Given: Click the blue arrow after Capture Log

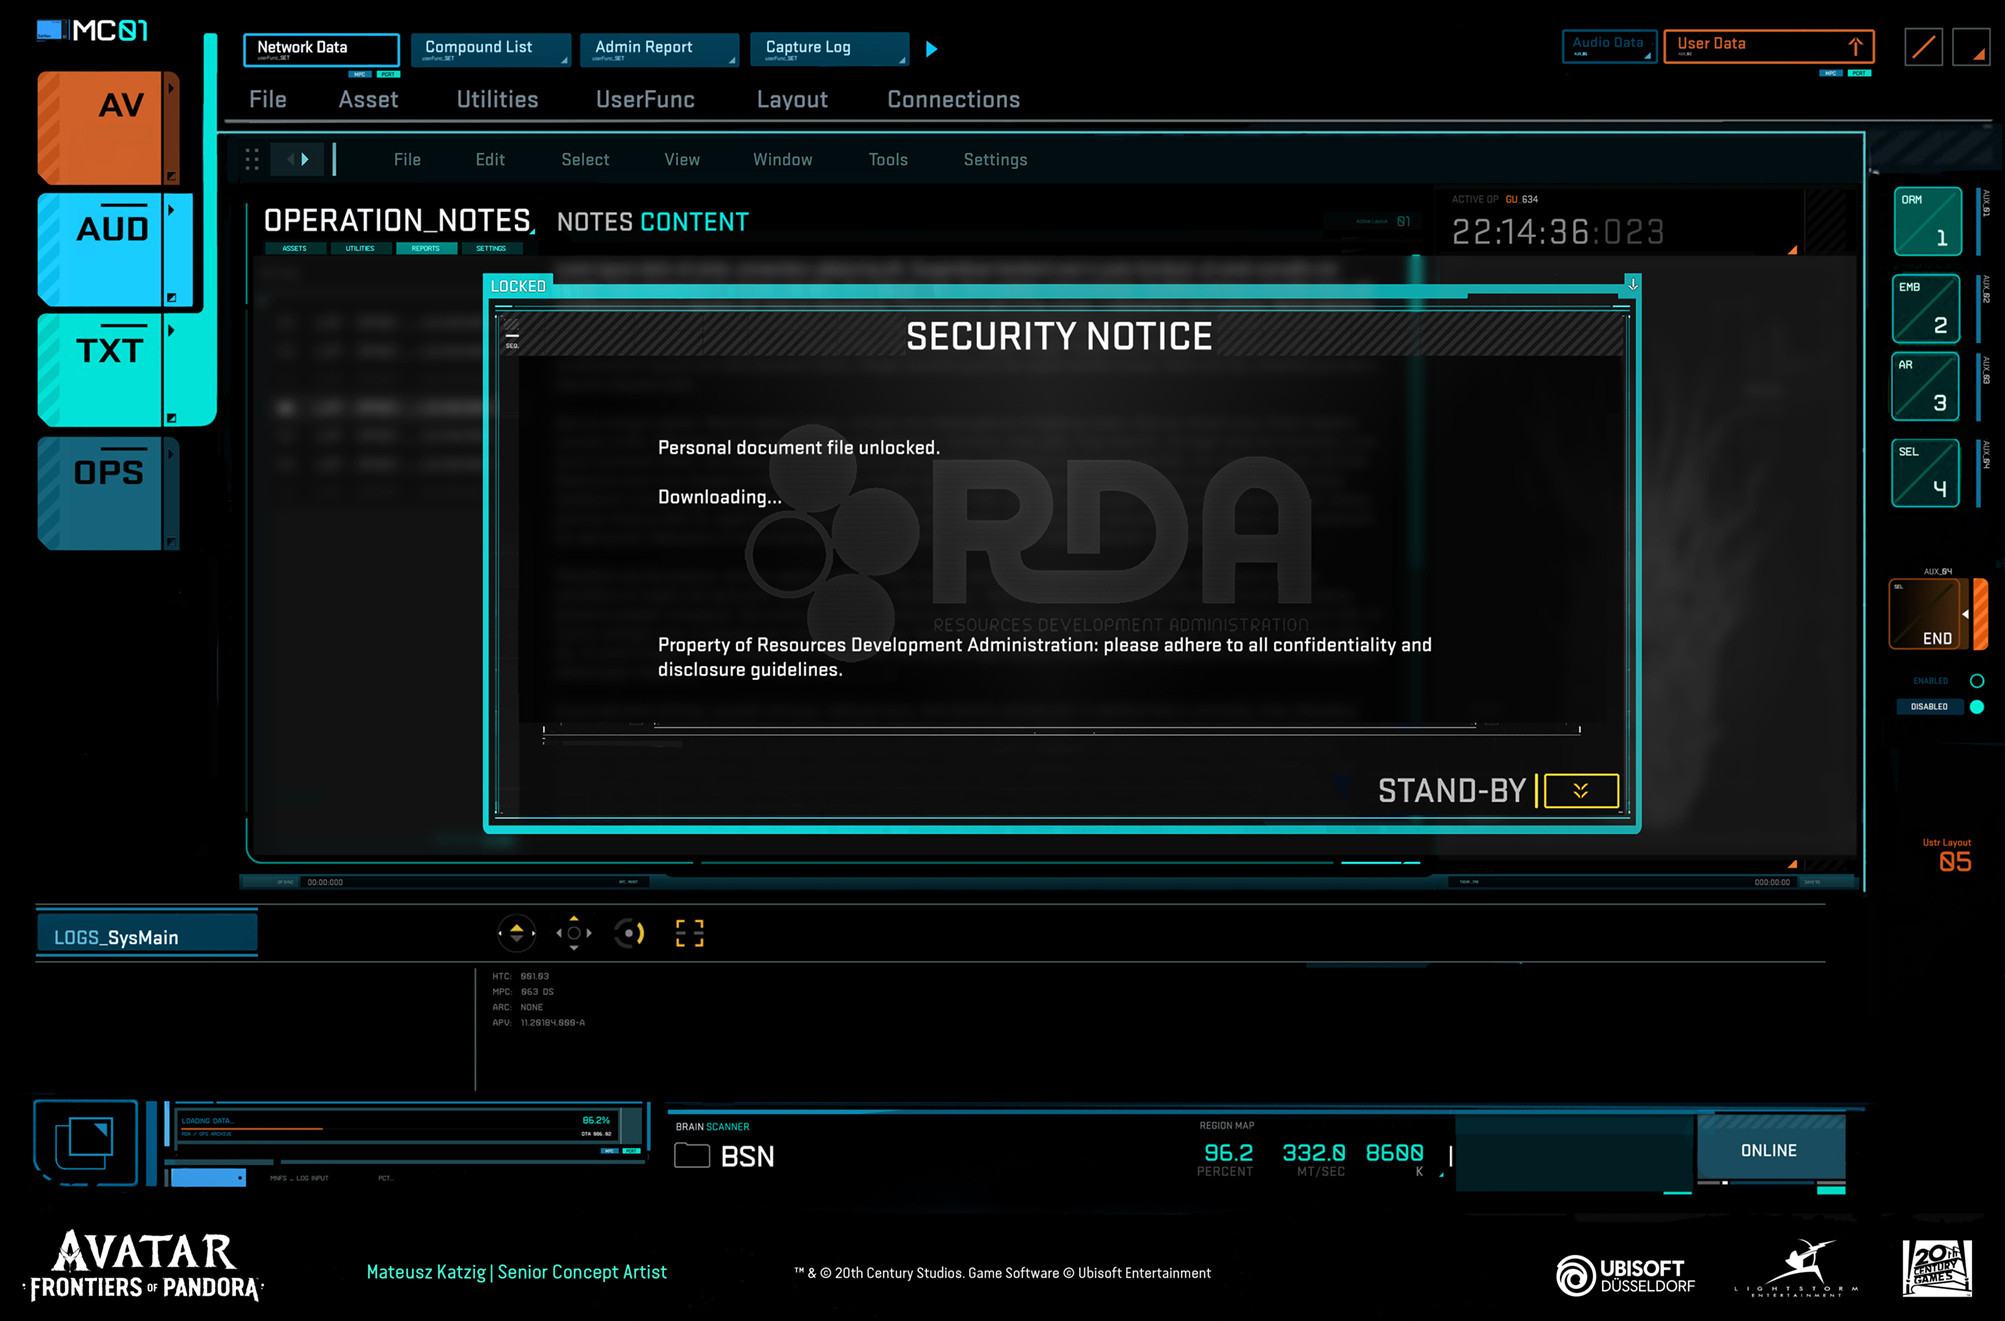Looking at the screenshot, I should click(x=931, y=49).
